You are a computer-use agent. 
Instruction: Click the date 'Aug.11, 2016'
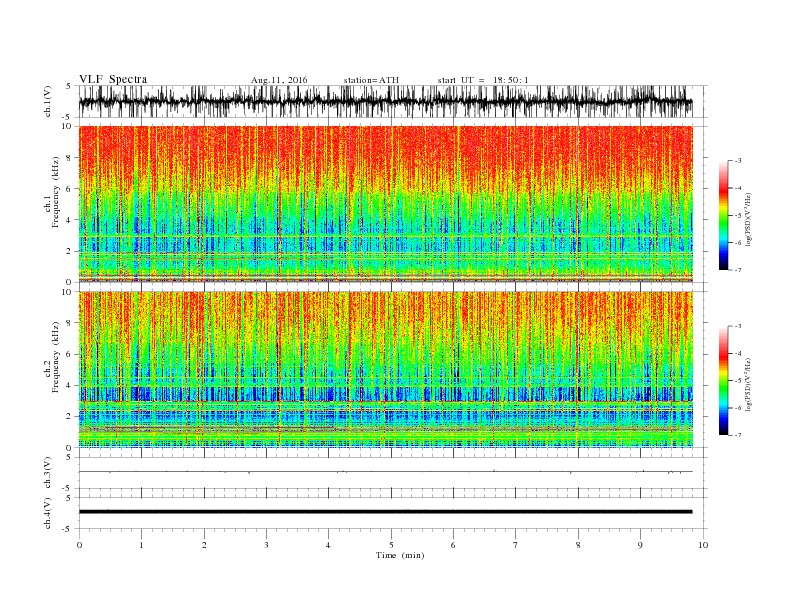click(279, 80)
